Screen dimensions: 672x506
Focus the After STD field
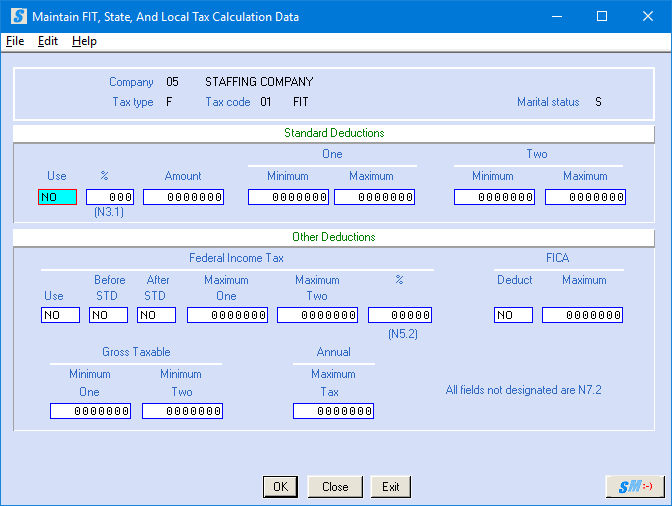pos(156,315)
